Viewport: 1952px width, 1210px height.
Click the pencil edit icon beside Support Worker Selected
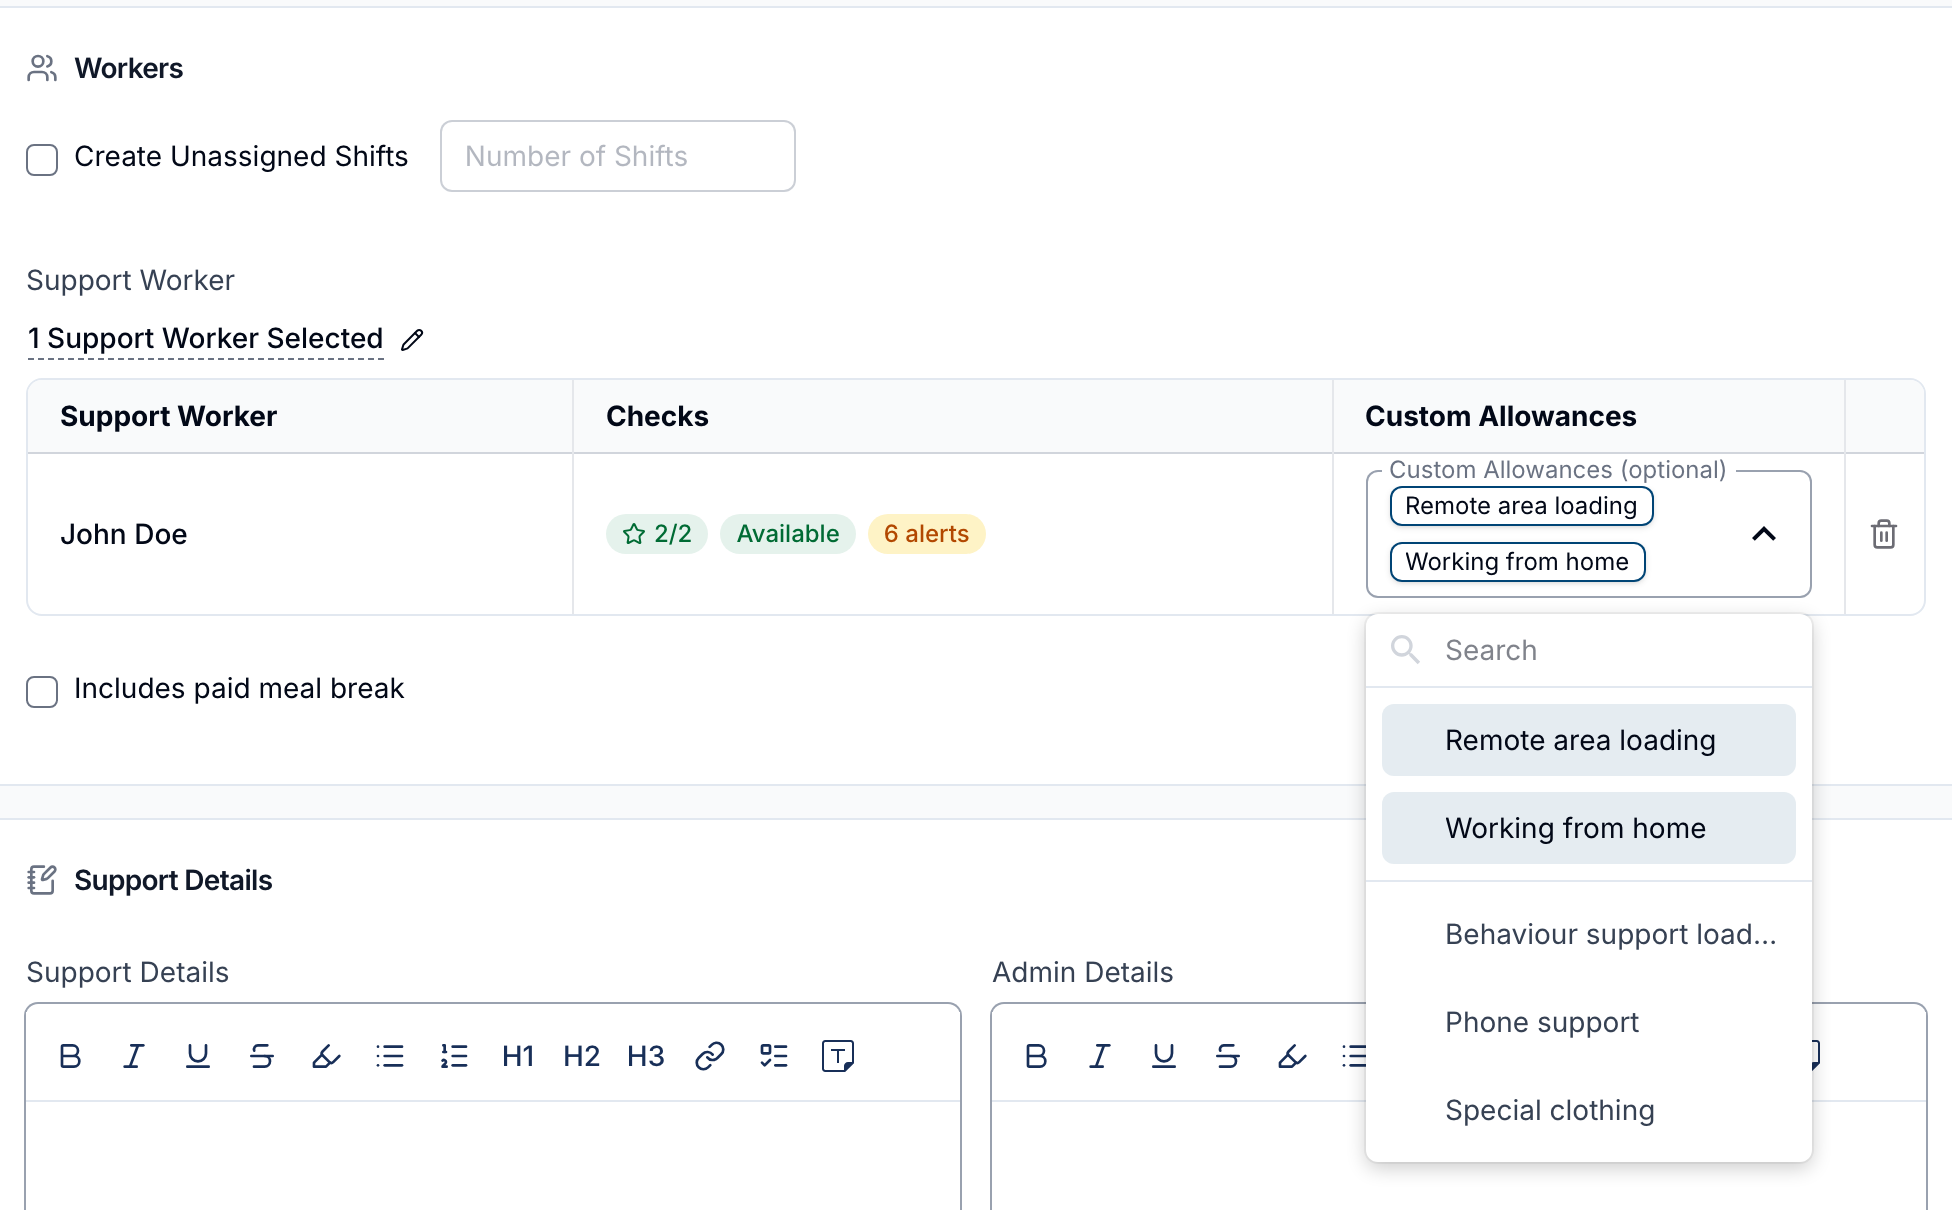pyautogui.click(x=412, y=340)
